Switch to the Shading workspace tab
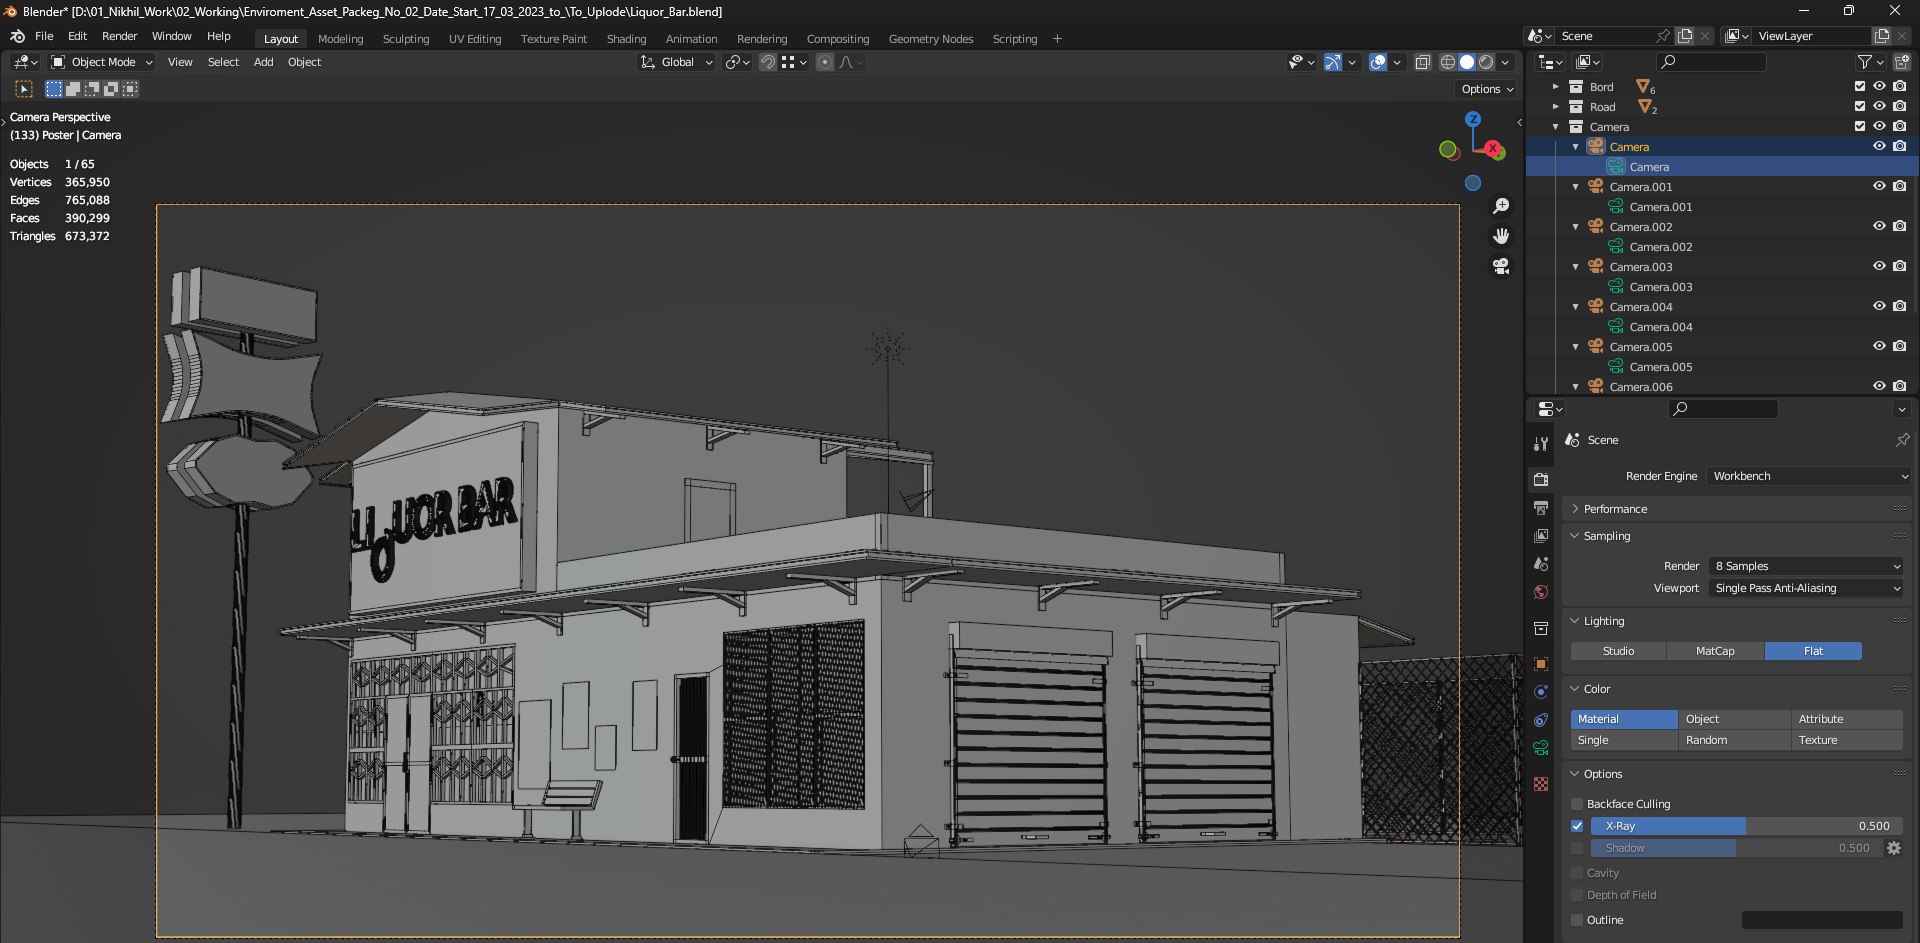Screen dimensions: 1920x943 [626, 39]
